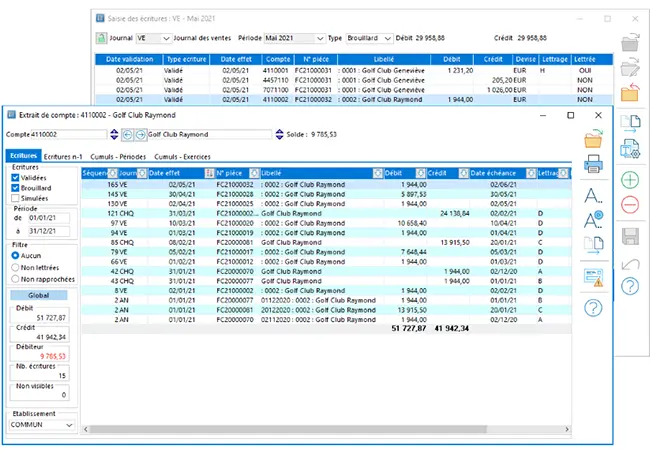Select entry row 165 VE FC21000032
The image size is (650, 452).
point(326,185)
